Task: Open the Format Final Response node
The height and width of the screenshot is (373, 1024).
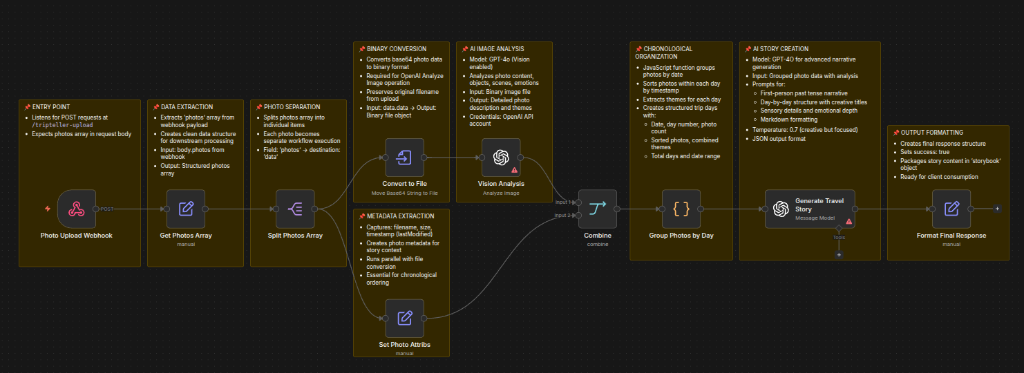Action: click(952, 209)
